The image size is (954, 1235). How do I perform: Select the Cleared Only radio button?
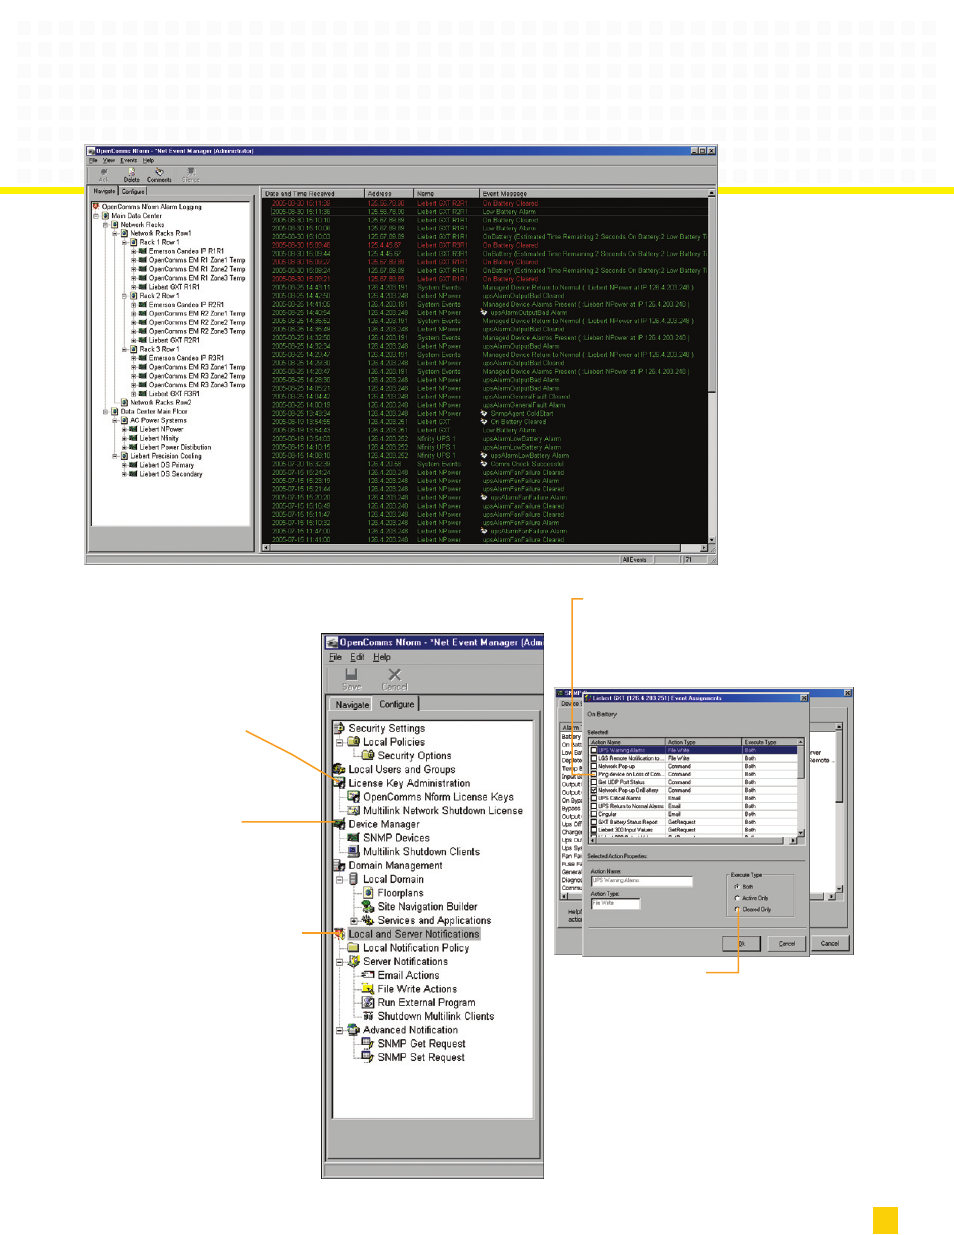tap(737, 909)
